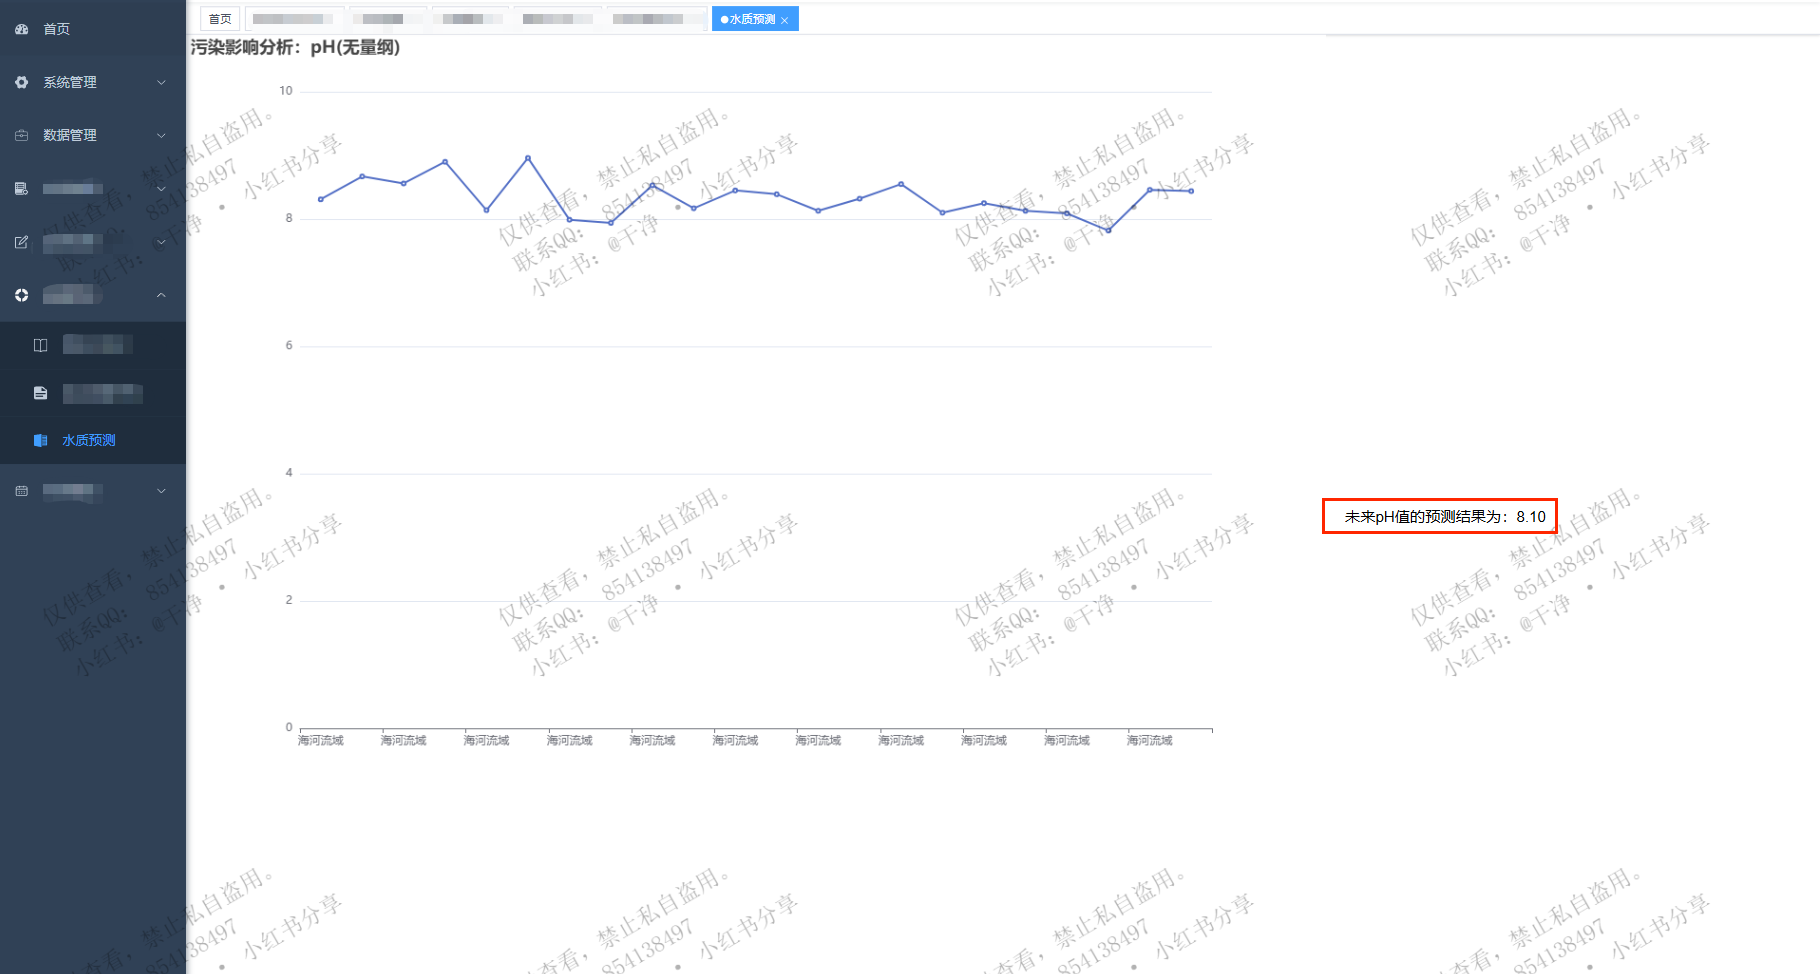Click the pencil-edit icon in the sidebar
The width and height of the screenshot is (1820, 974).
tap(22, 242)
